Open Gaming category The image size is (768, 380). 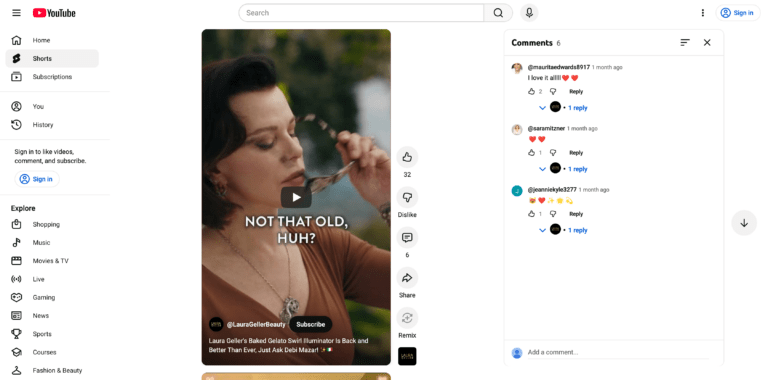tap(52, 297)
